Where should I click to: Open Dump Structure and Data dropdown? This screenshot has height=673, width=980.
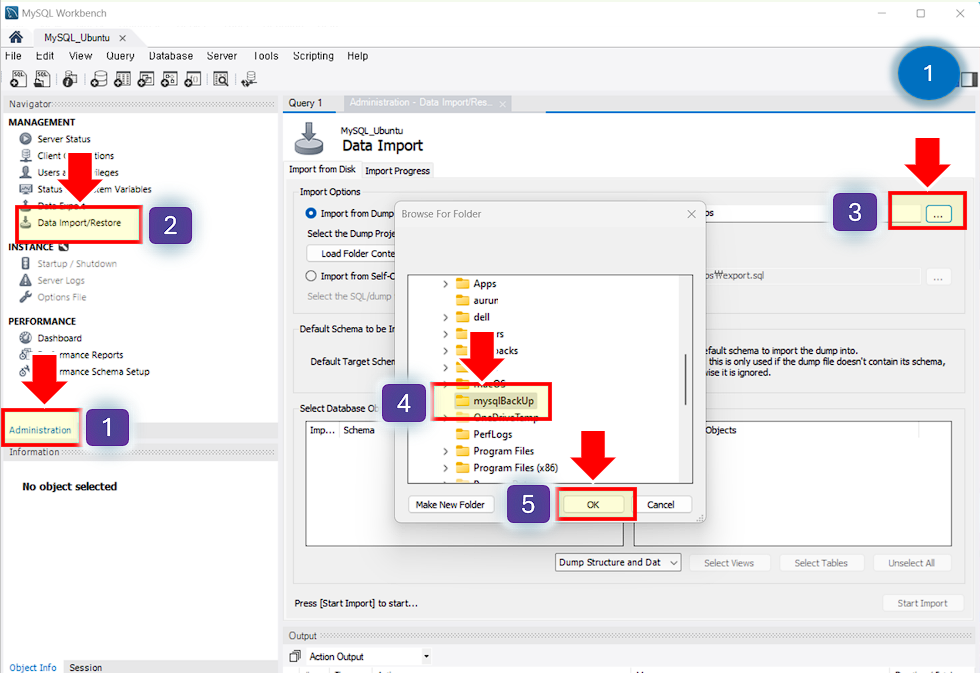click(618, 562)
